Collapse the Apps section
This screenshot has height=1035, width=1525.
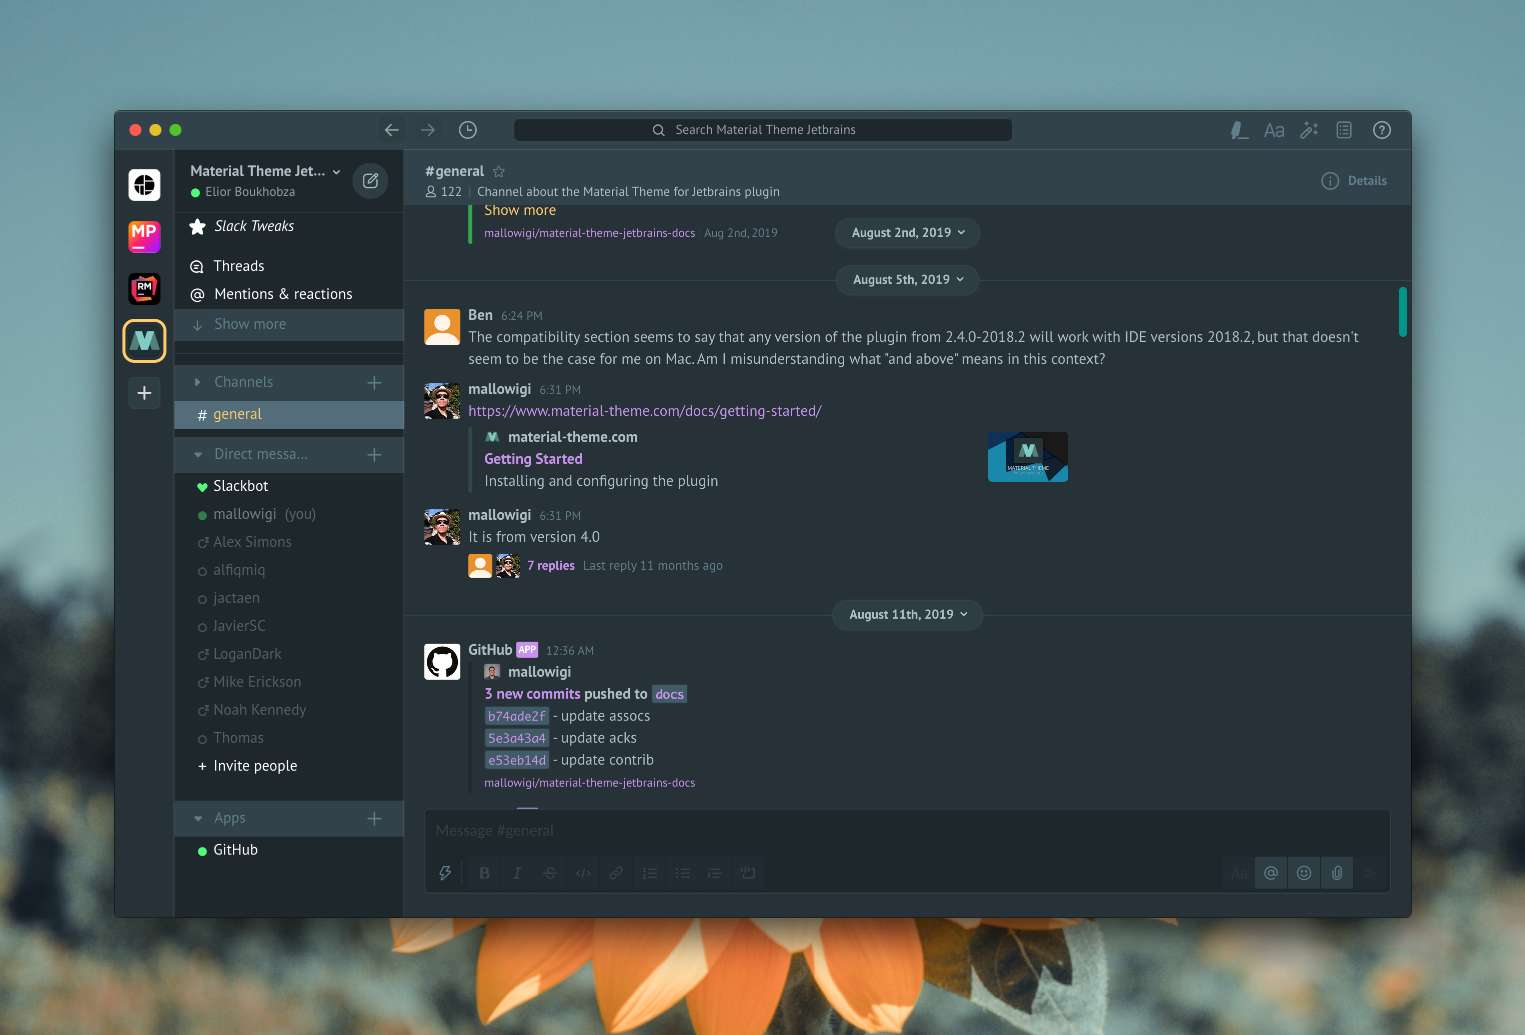(198, 818)
